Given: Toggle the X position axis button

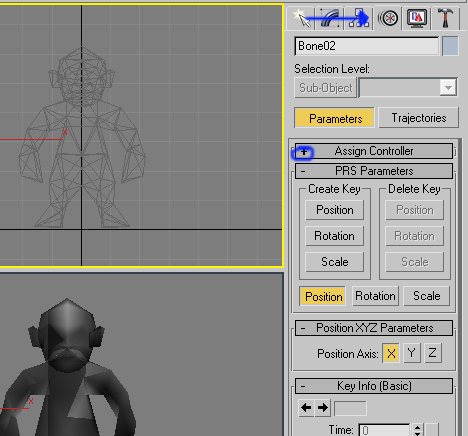Looking at the screenshot, I should 391,353.
